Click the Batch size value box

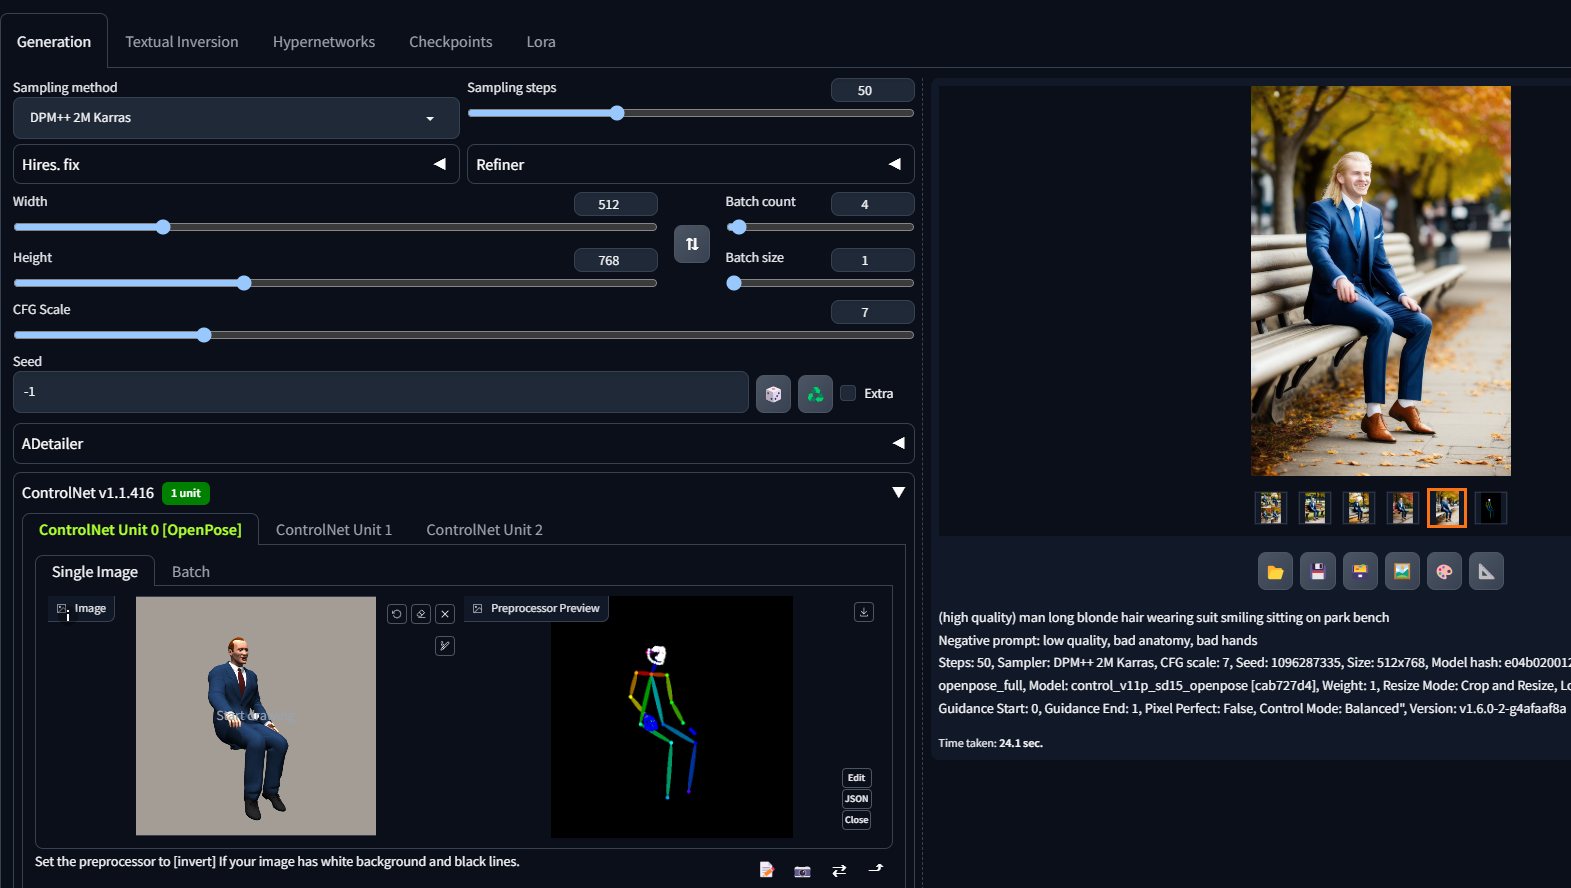click(872, 260)
